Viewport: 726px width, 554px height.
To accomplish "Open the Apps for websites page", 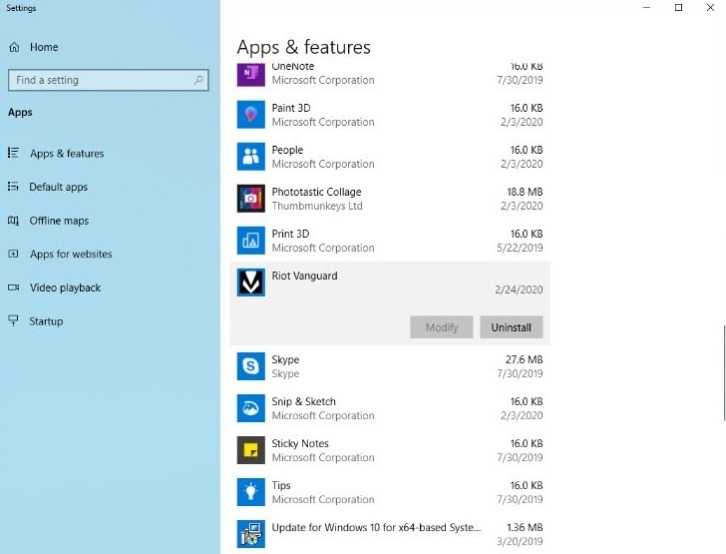I will 71,254.
